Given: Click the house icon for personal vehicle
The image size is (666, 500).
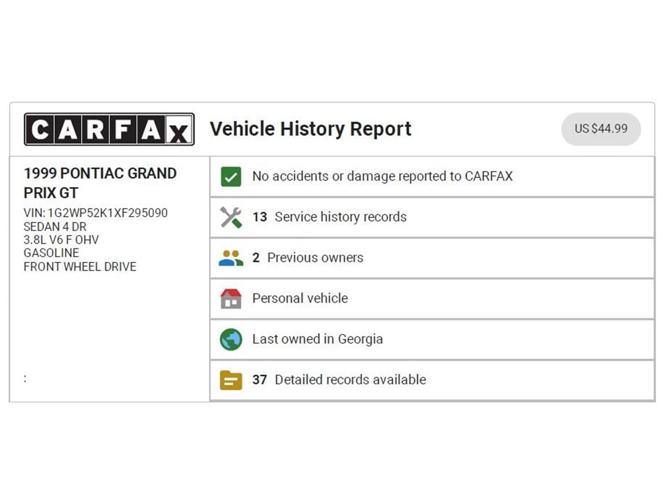Looking at the screenshot, I should pyautogui.click(x=231, y=299).
